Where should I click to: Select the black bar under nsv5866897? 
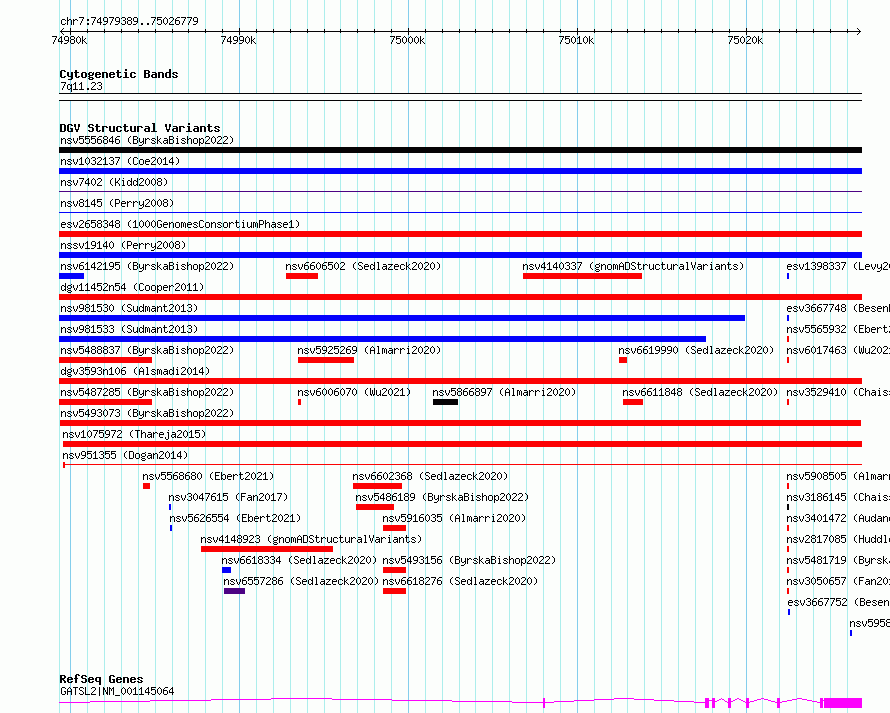[446, 402]
